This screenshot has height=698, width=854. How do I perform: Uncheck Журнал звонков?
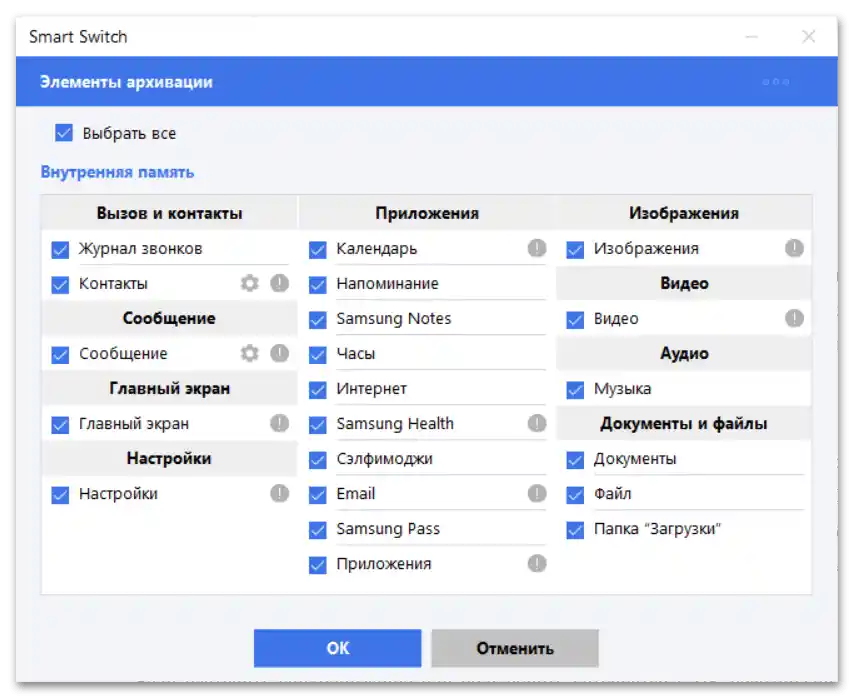click(60, 250)
